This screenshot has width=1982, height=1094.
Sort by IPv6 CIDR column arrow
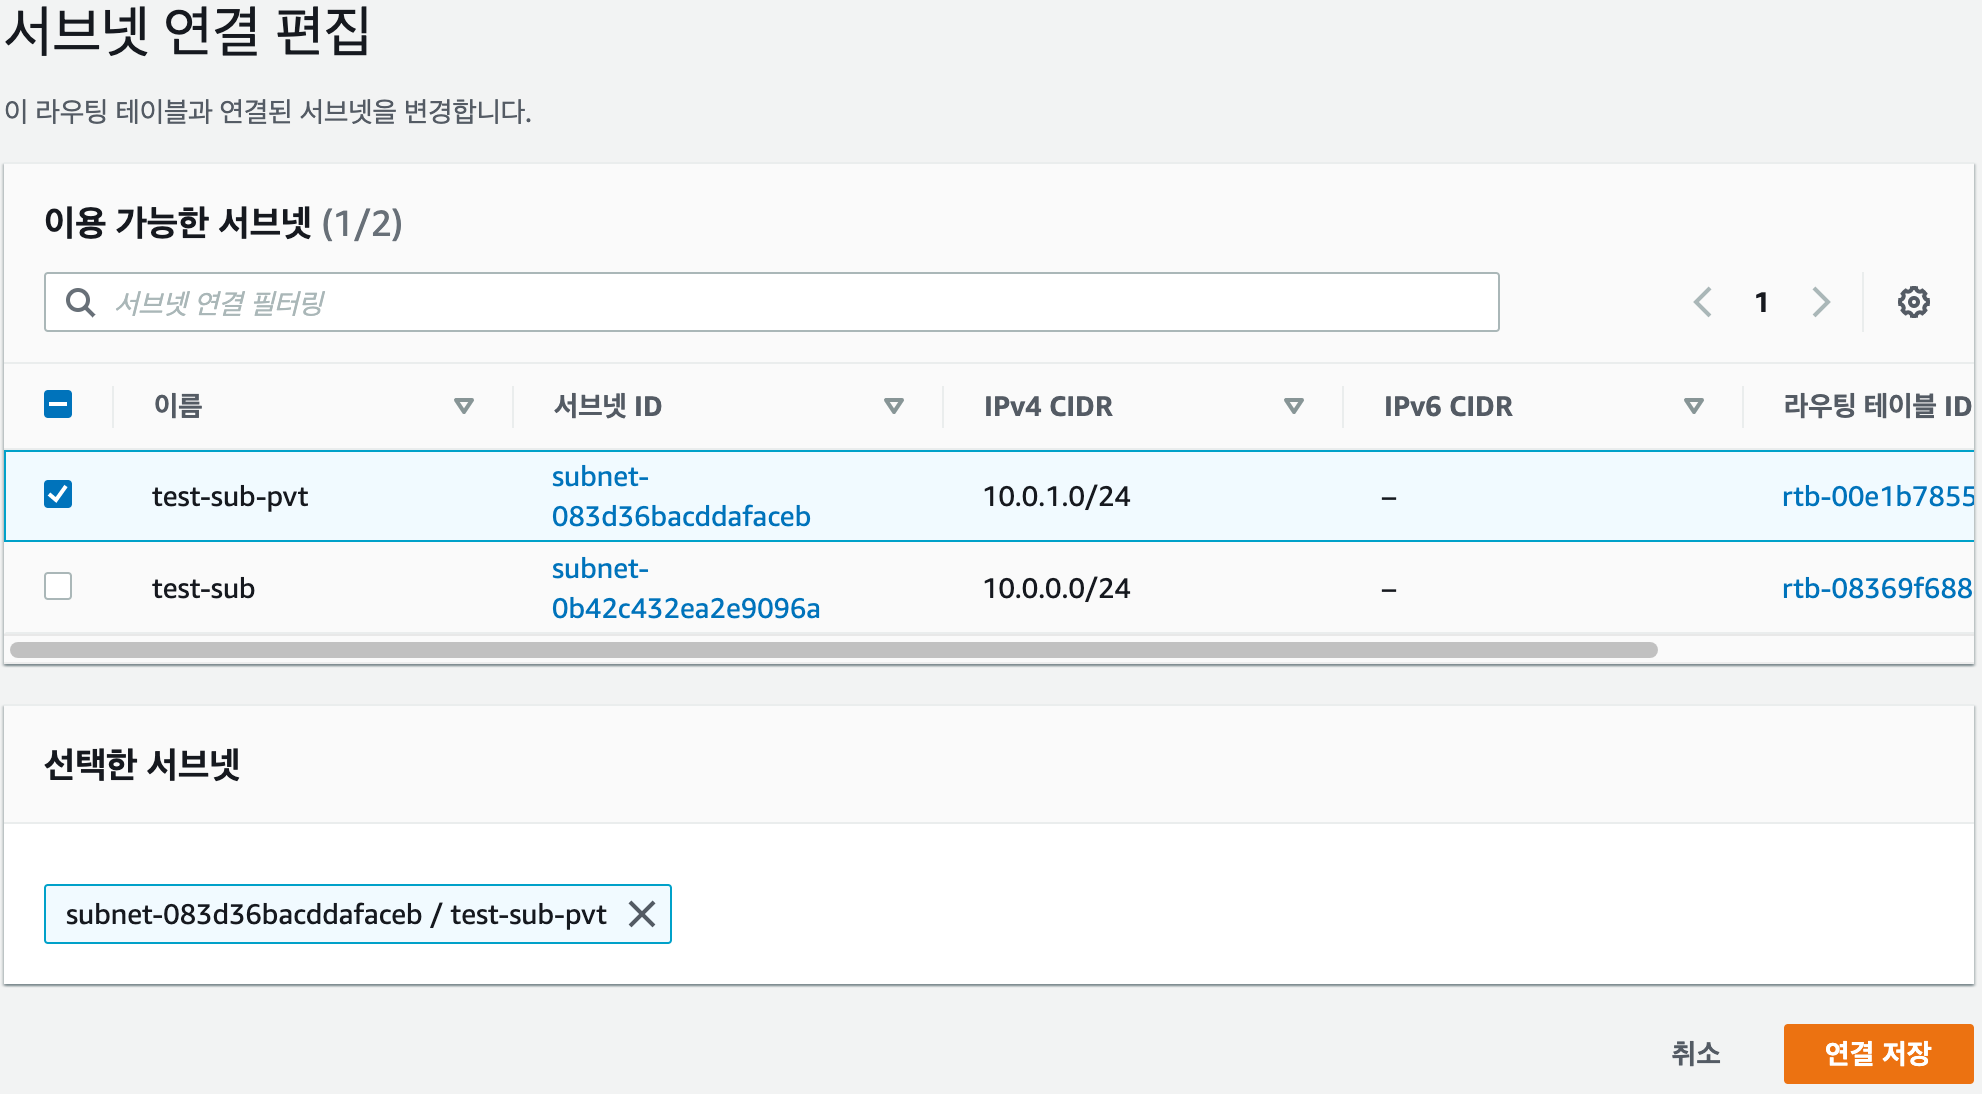coord(1693,406)
